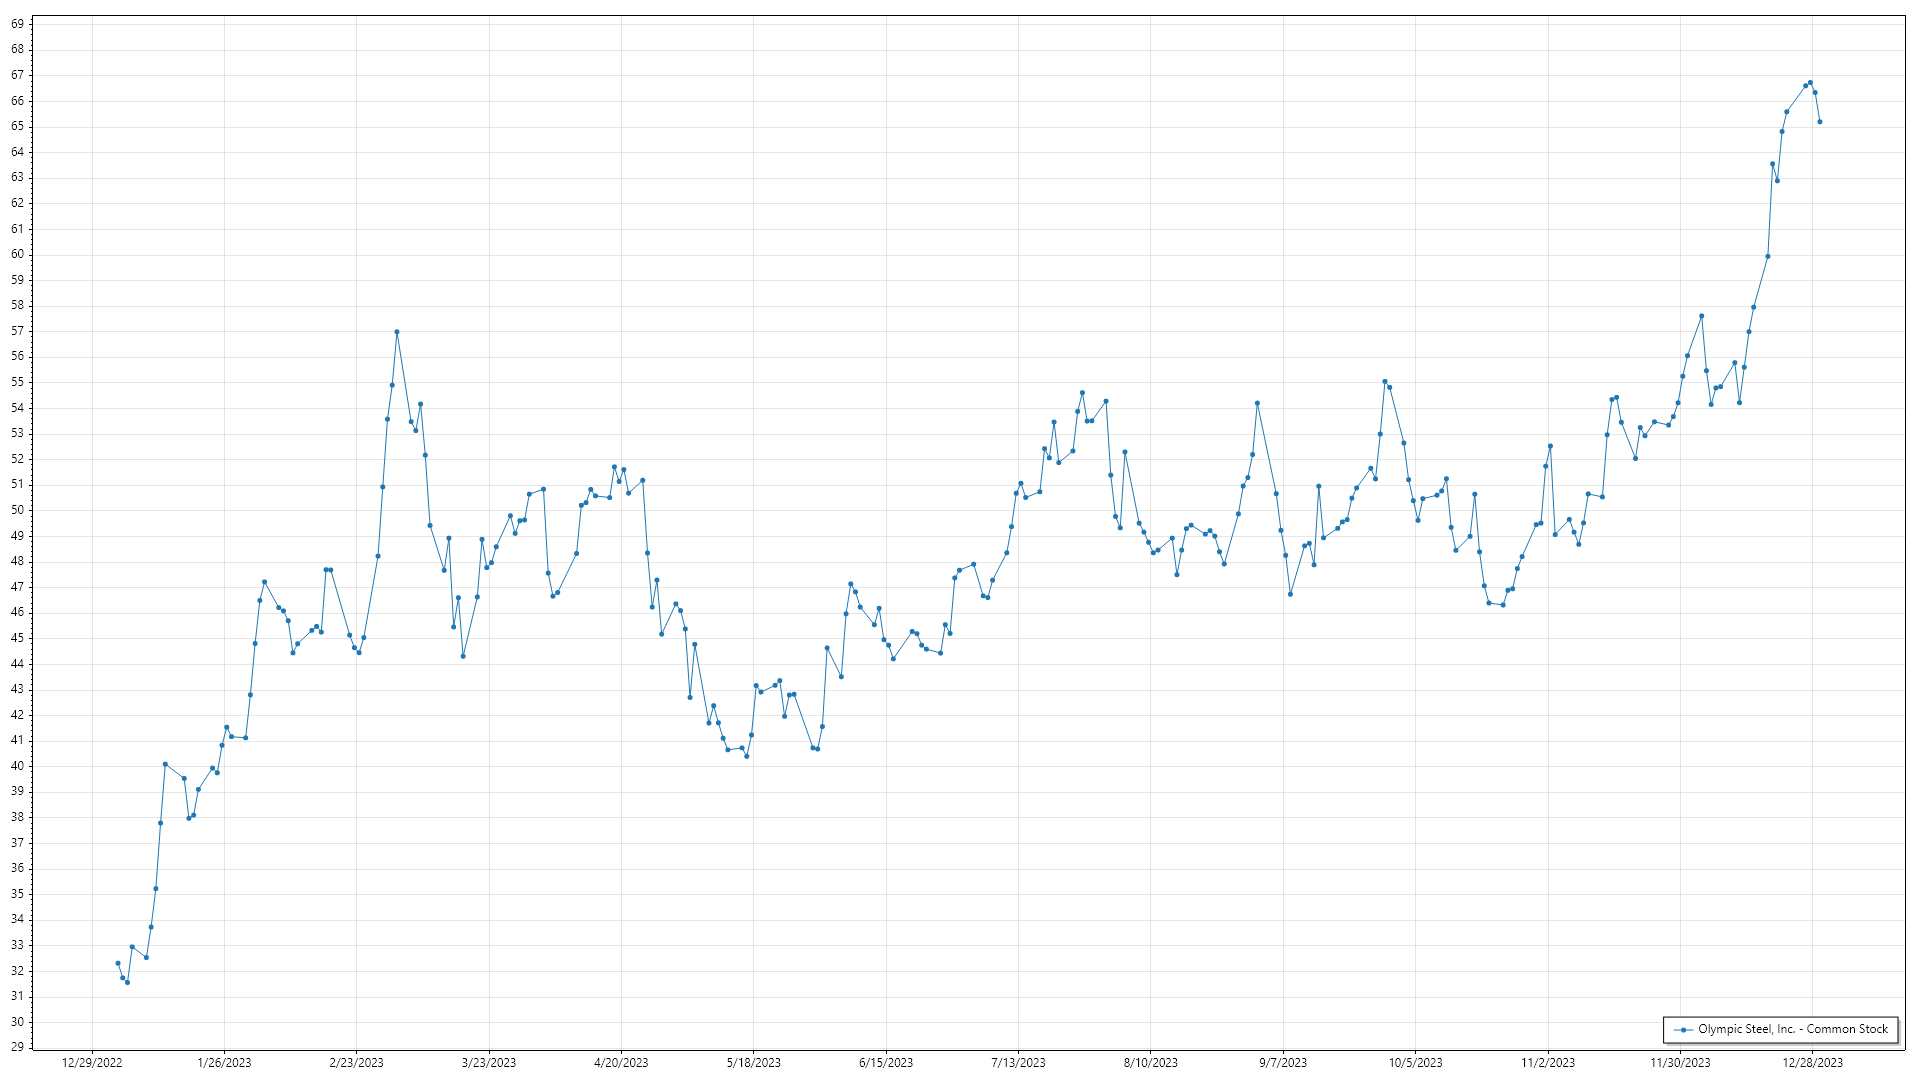Click the 12/29/2022 x-axis date label

click(x=92, y=1063)
